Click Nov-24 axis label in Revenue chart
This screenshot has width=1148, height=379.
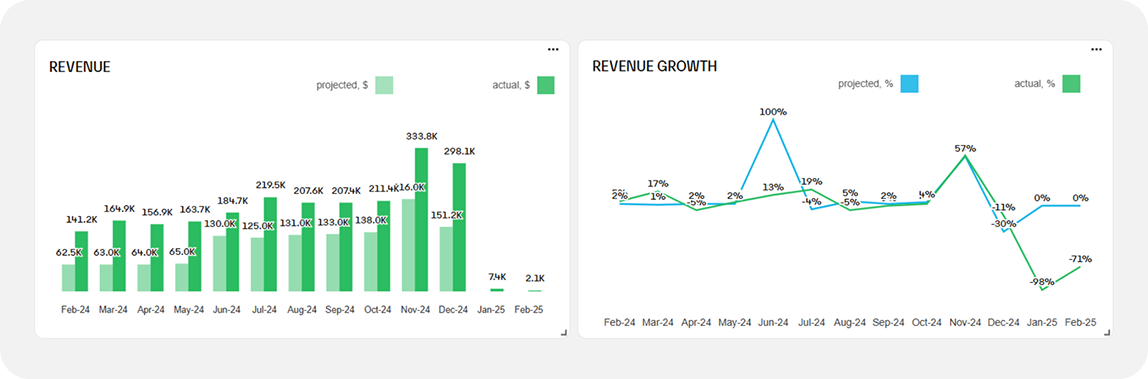[416, 310]
